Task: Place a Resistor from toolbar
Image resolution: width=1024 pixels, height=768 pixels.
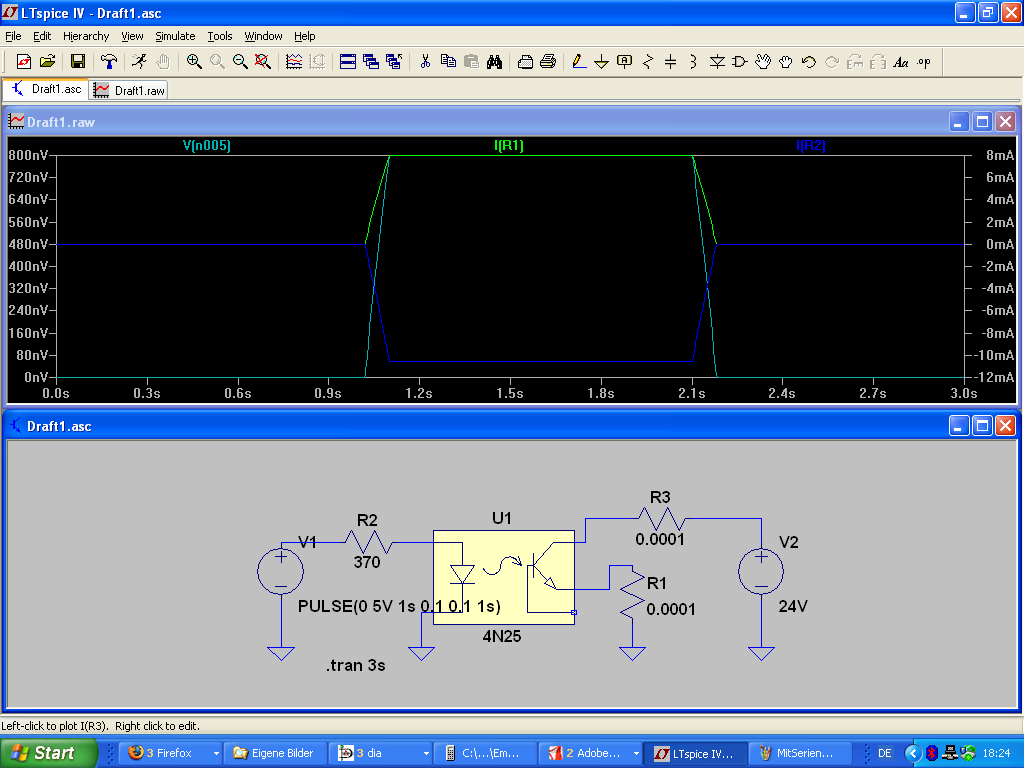Action: coord(648,61)
